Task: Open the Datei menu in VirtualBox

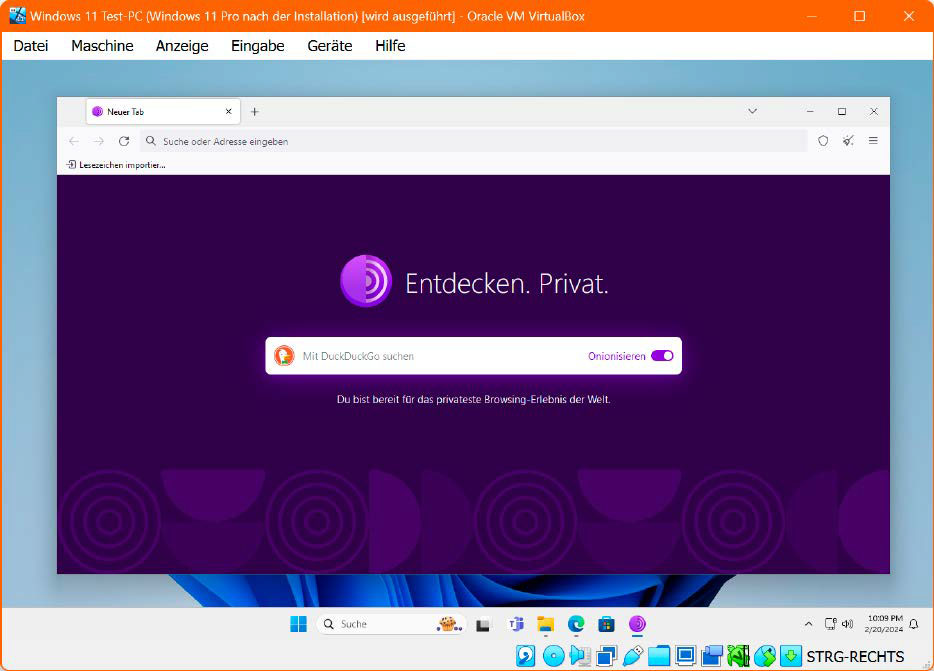Action: click(31, 46)
